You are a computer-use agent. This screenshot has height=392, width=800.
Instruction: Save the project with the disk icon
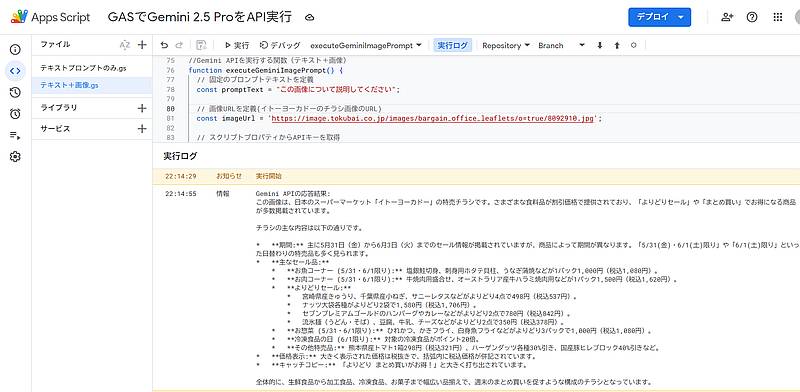[201, 45]
